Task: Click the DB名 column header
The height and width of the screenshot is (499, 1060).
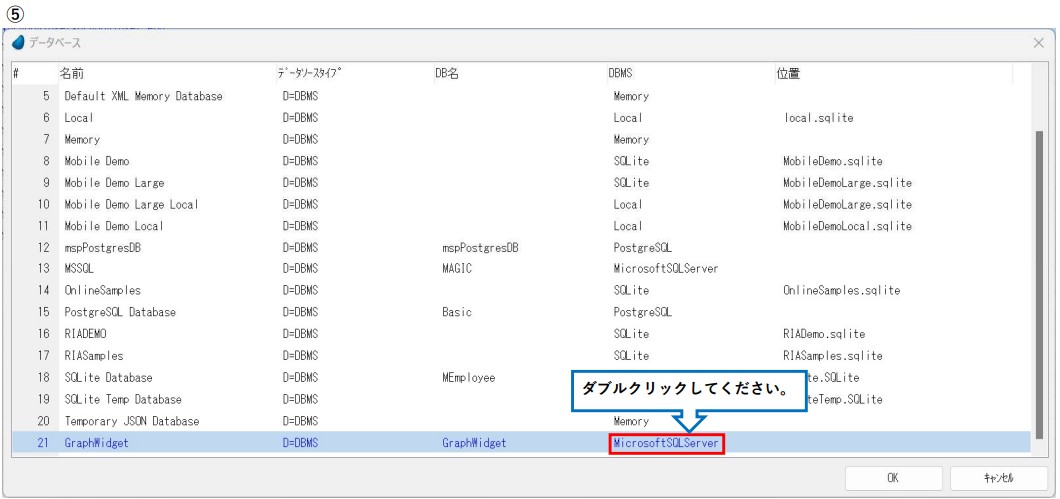Action: pos(446,74)
